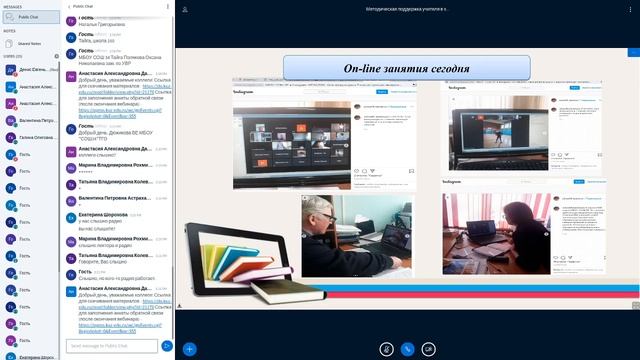Click chat message Тайга, школа 160
Image resolution: width=640 pixels, height=360 pixels.
(96, 41)
